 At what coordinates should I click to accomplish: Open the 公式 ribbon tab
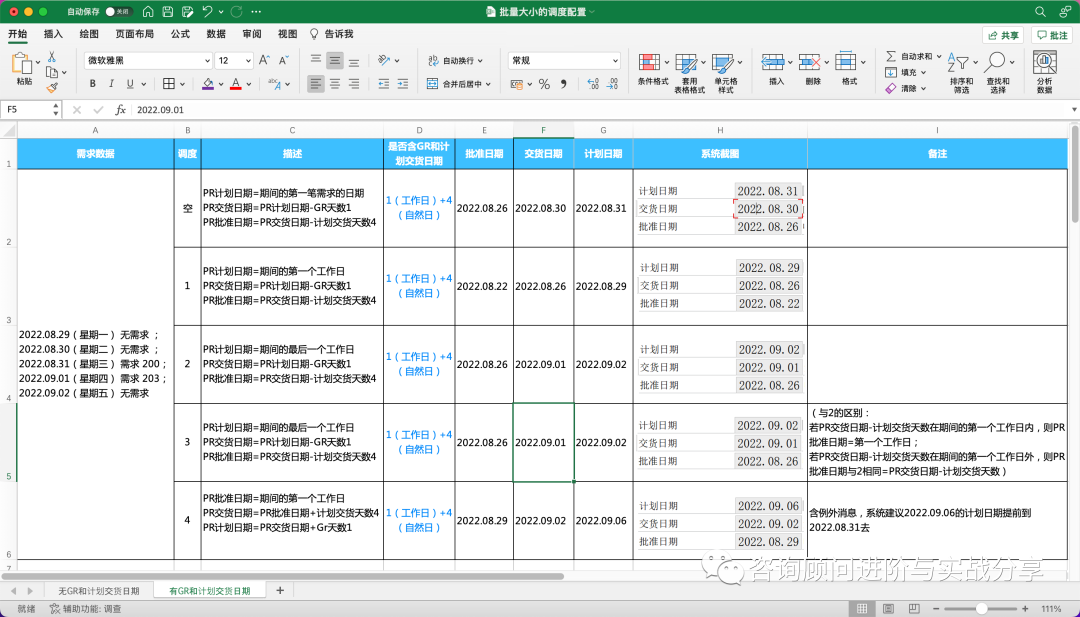[x=180, y=34]
